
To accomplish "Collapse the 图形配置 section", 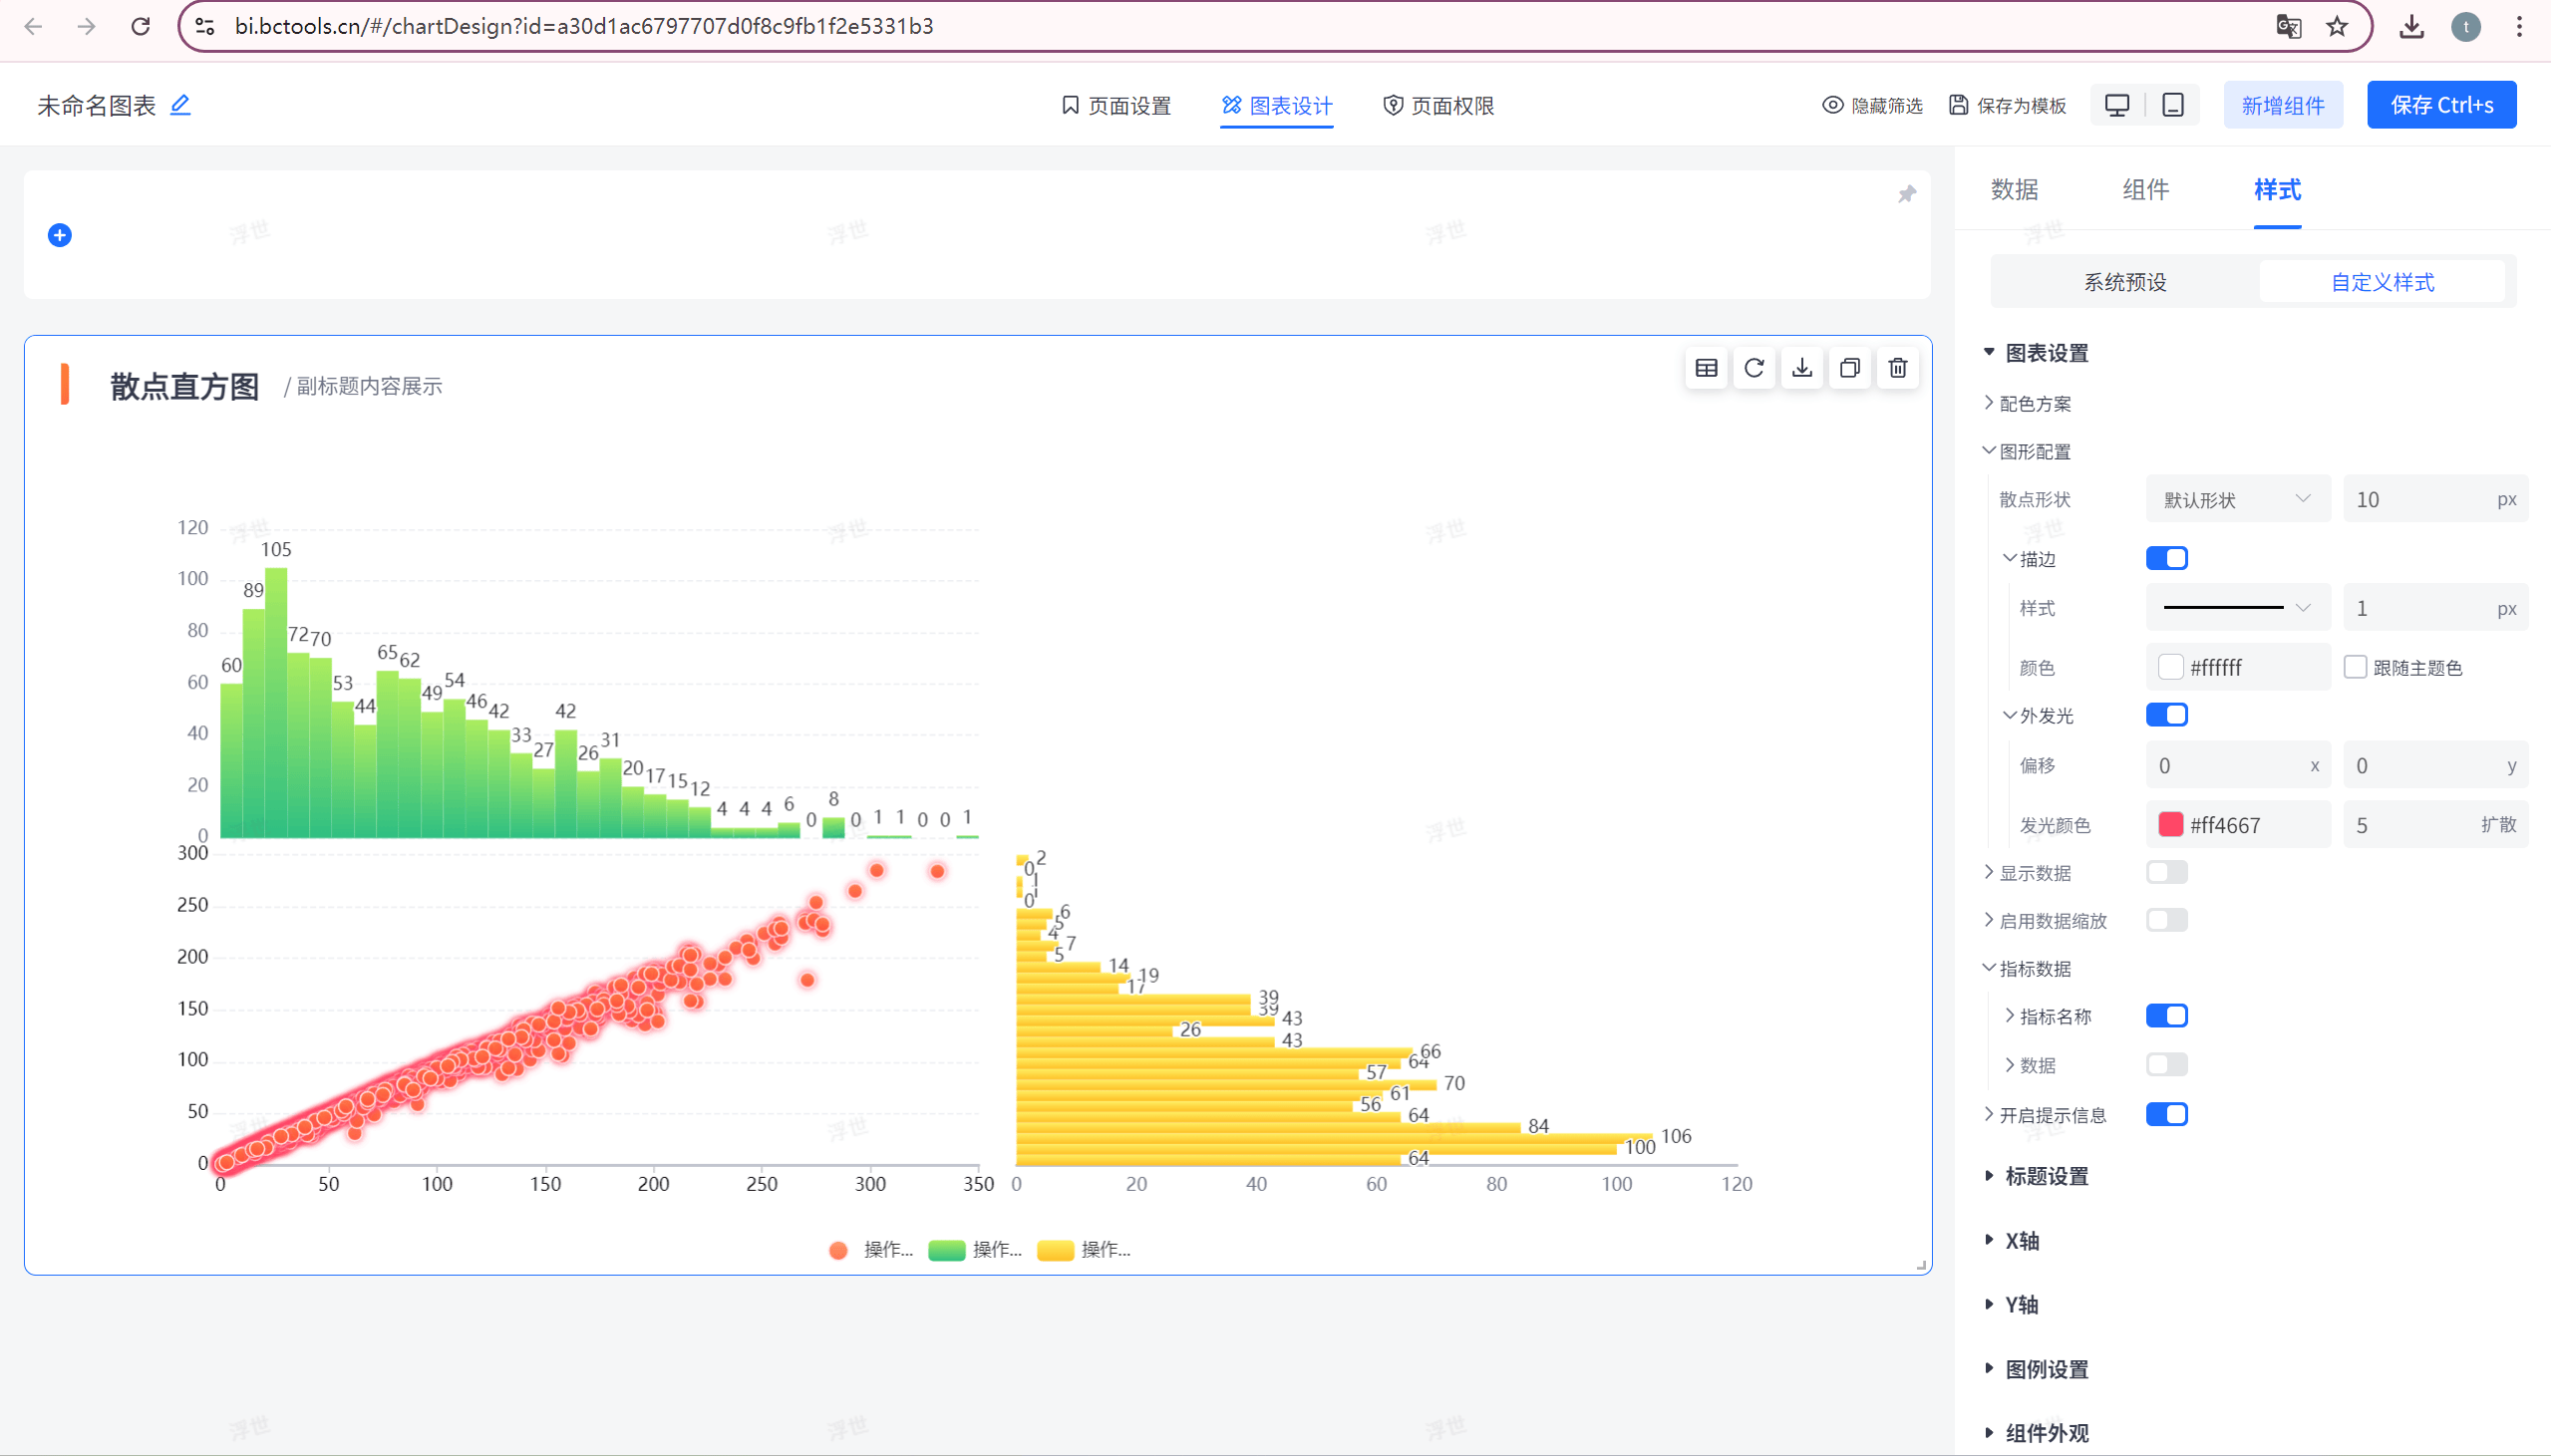I will pos(2028,451).
